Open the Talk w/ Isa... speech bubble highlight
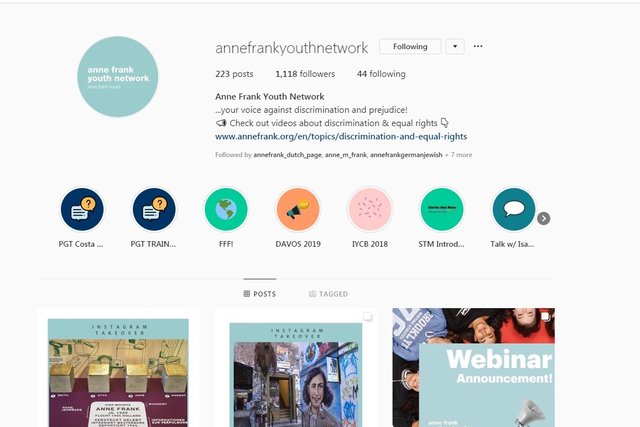640x427 pixels. point(513,209)
